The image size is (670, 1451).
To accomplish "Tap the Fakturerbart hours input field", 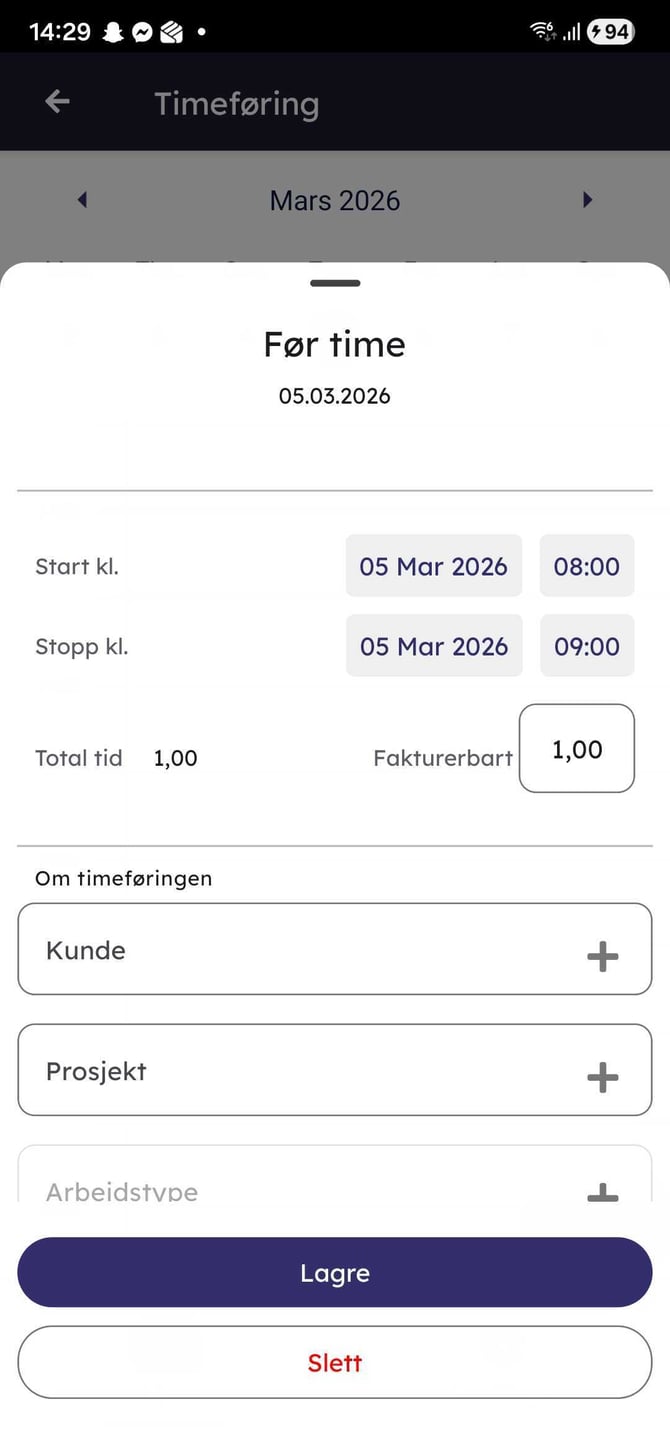I will click(x=577, y=749).
